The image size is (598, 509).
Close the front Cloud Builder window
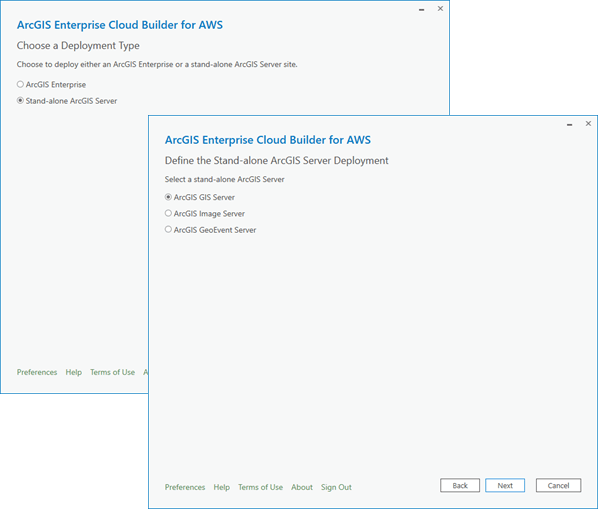588,124
